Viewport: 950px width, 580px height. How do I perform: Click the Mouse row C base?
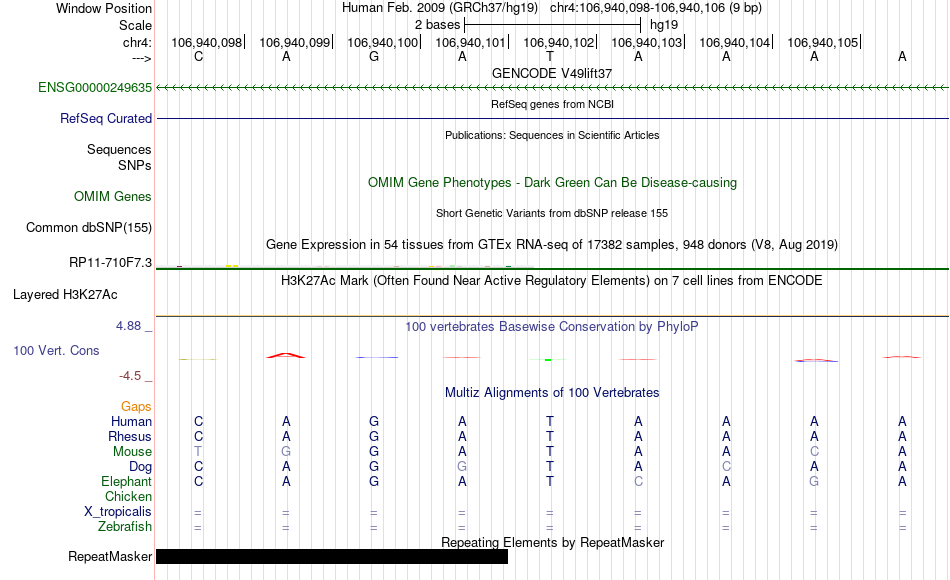(814, 452)
